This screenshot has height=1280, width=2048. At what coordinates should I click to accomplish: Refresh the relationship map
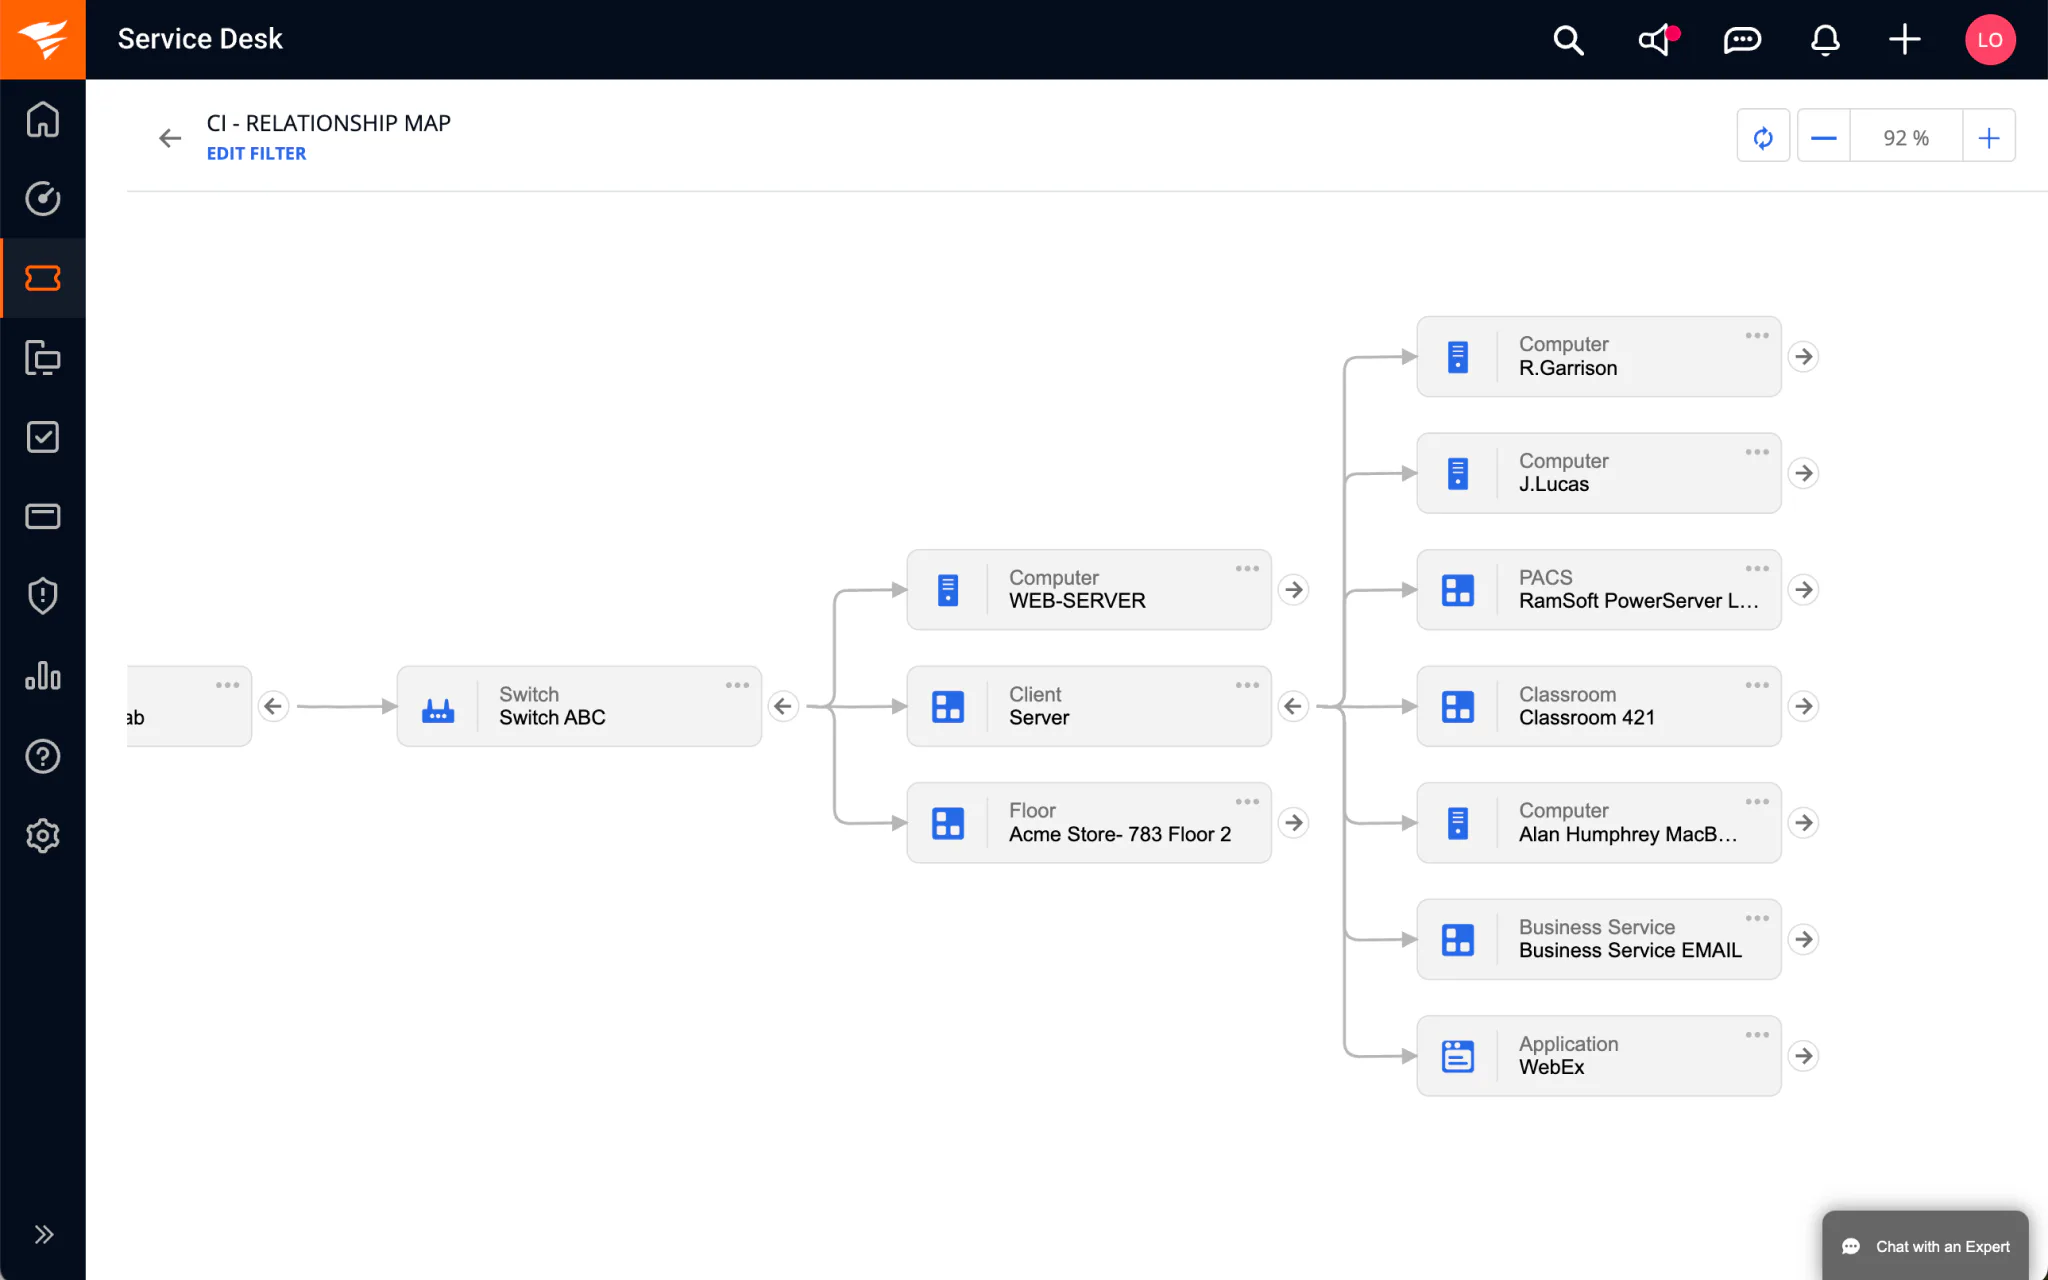point(1762,136)
